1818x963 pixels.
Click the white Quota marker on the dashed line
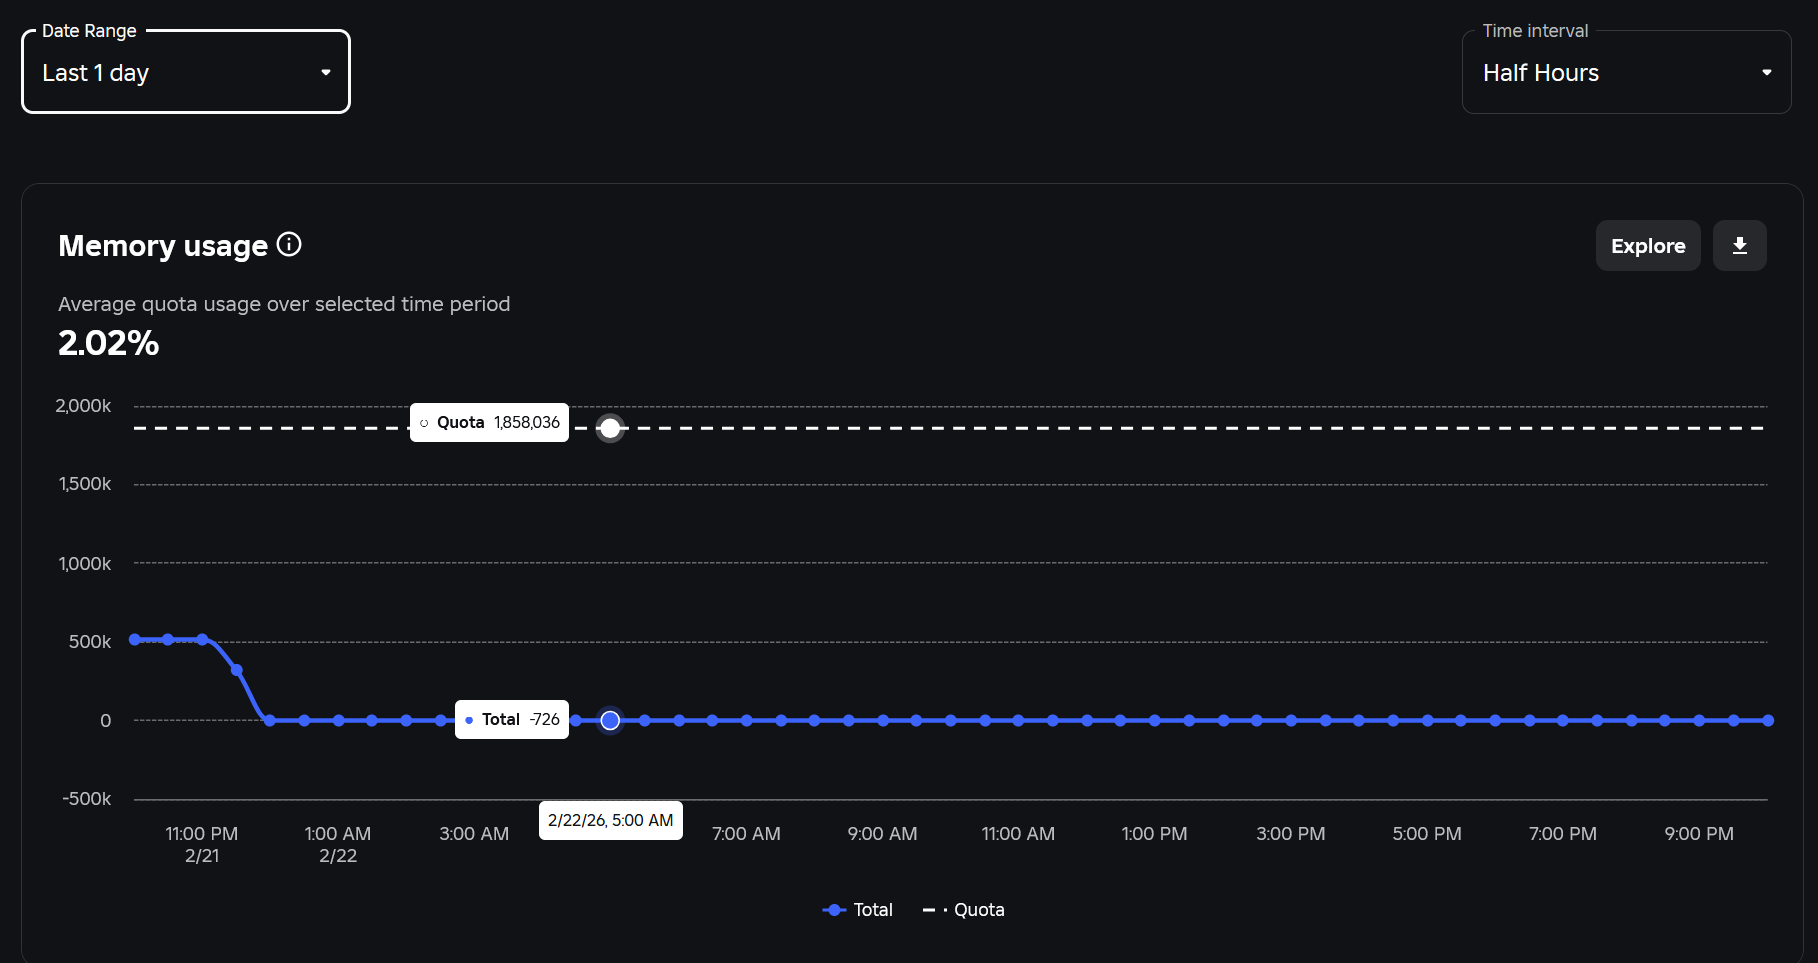pyautogui.click(x=610, y=428)
